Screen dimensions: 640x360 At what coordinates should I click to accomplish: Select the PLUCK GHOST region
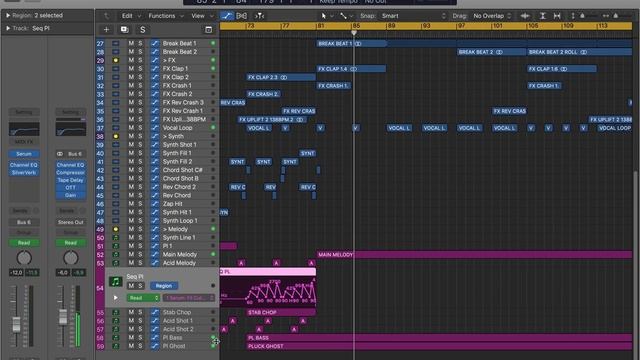pyautogui.click(x=439, y=346)
